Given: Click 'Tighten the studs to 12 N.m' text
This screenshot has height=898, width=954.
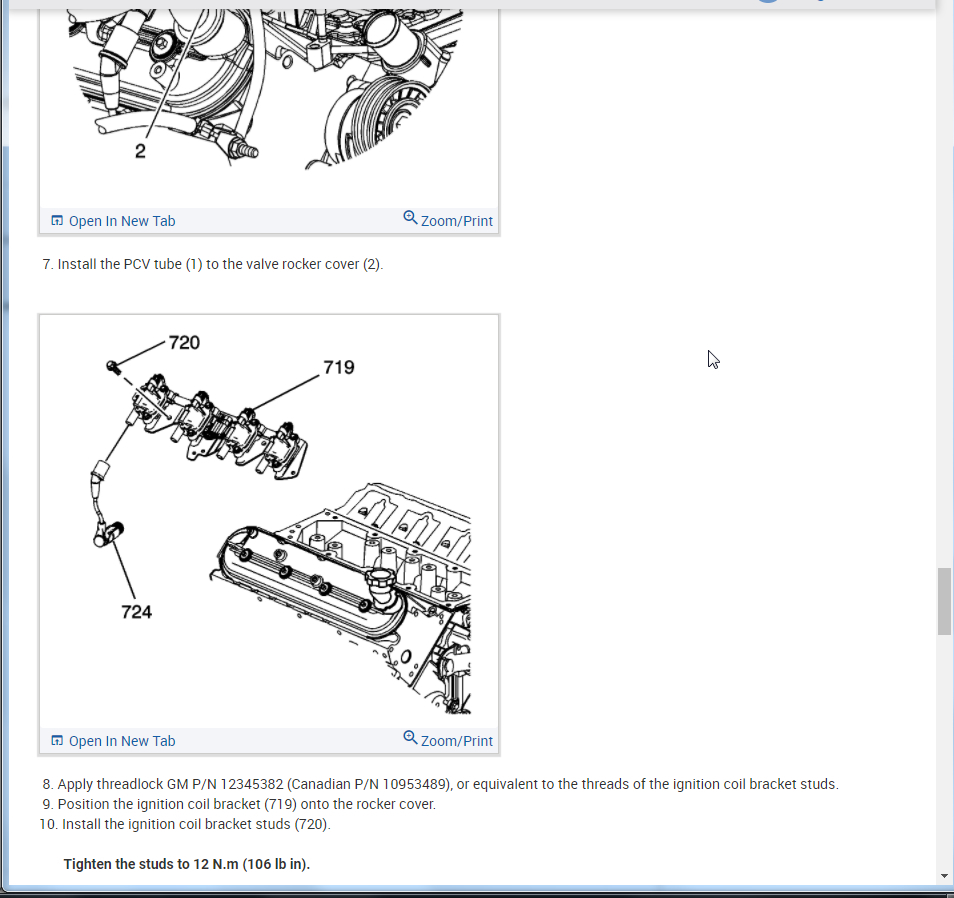Looking at the screenshot, I should tap(187, 864).
